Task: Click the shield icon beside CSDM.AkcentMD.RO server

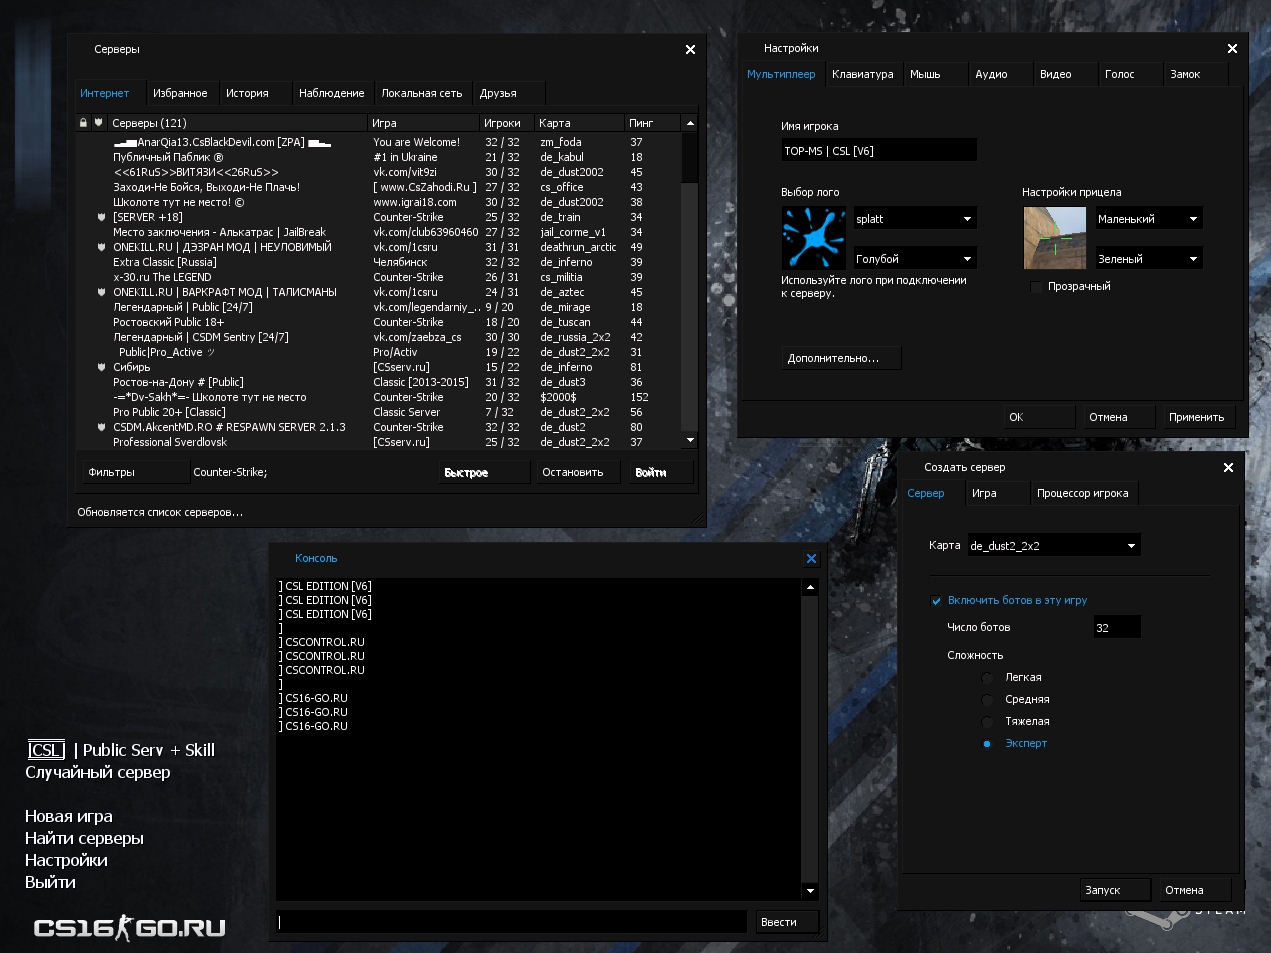Action: (x=101, y=427)
